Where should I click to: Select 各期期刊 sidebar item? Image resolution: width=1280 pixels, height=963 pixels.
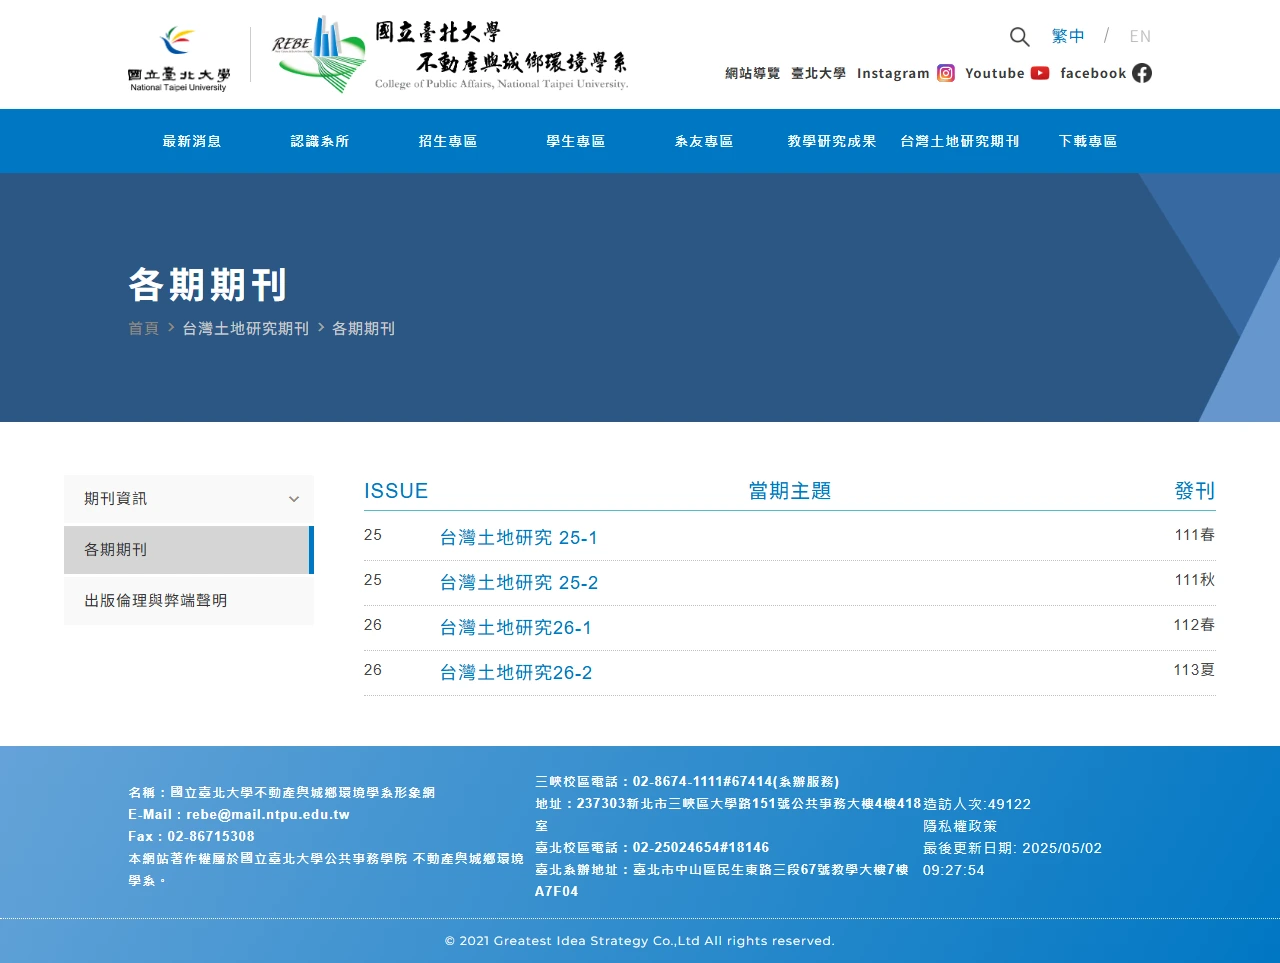pos(189,550)
